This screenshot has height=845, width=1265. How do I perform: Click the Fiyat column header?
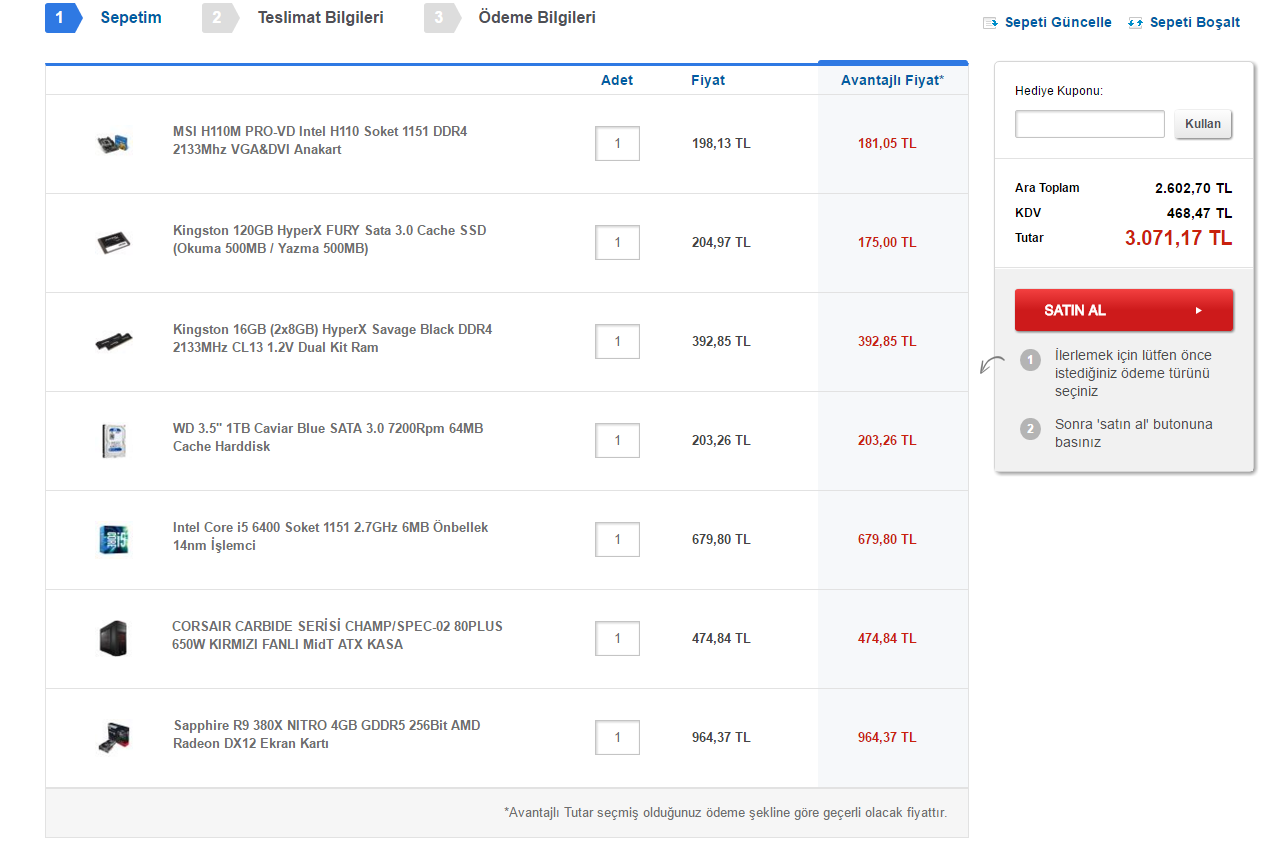tap(708, 80)
